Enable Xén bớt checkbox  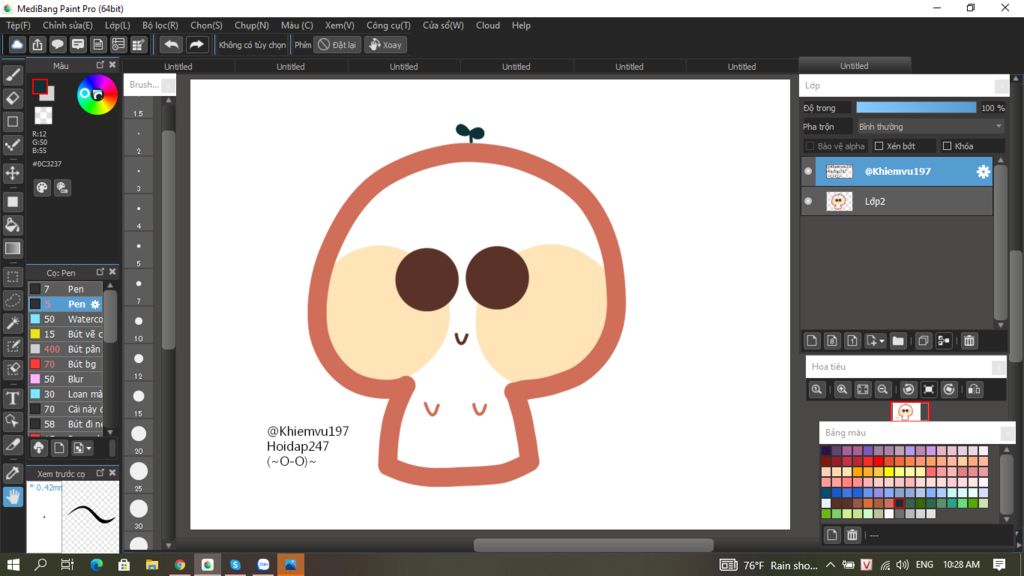coord(879,146)
